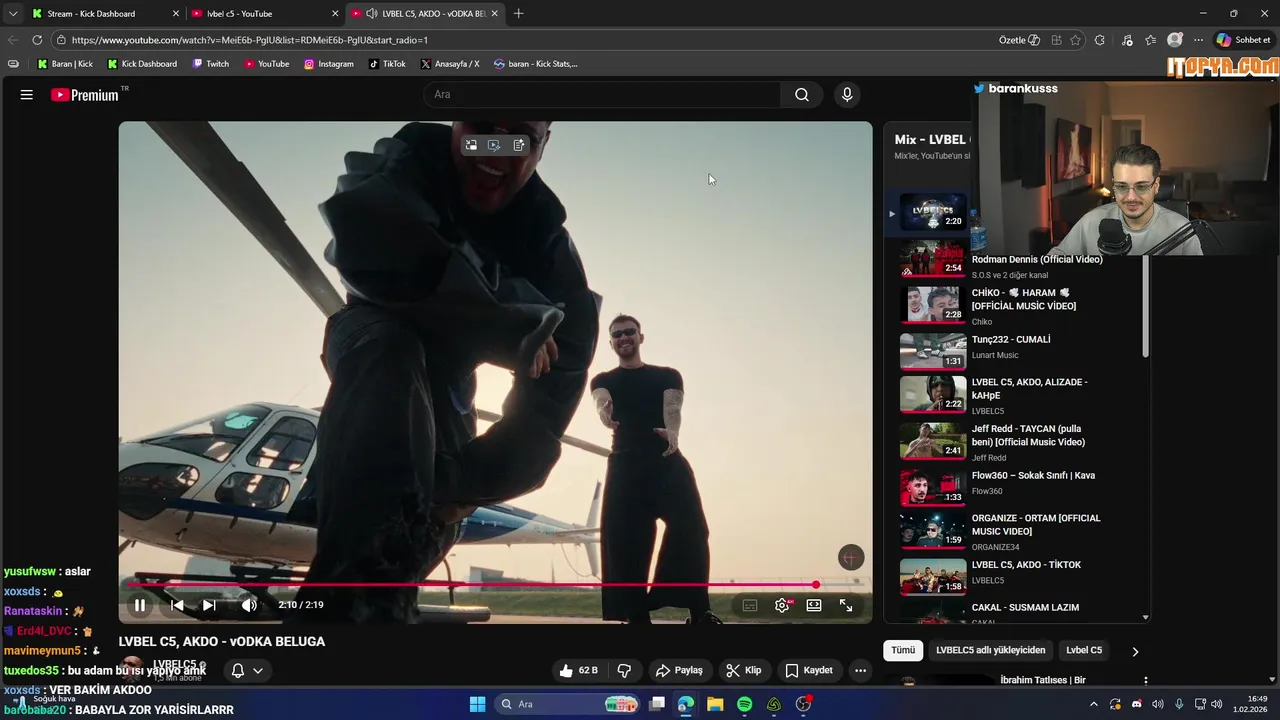Open the baran - Kick Stats bookmark
This screenshot has height=720, width=1280.
point(536,64)
